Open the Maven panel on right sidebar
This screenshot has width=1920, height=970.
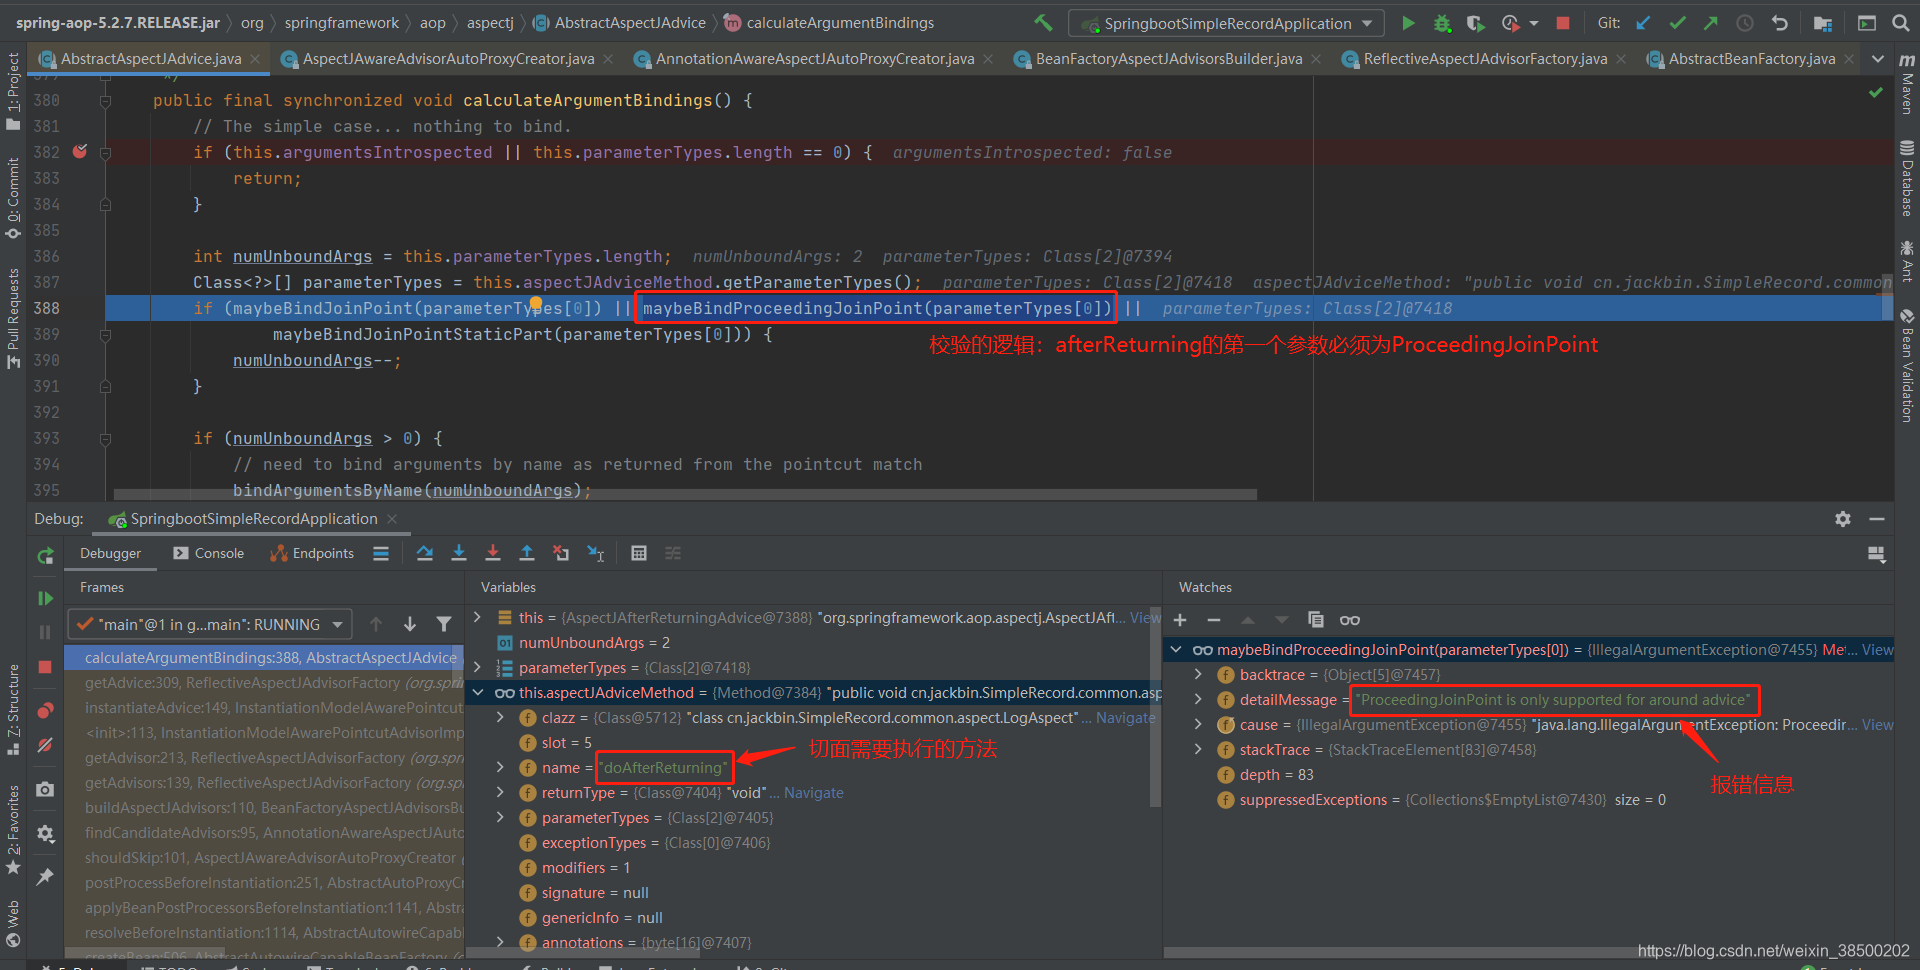pos(1906,95)
